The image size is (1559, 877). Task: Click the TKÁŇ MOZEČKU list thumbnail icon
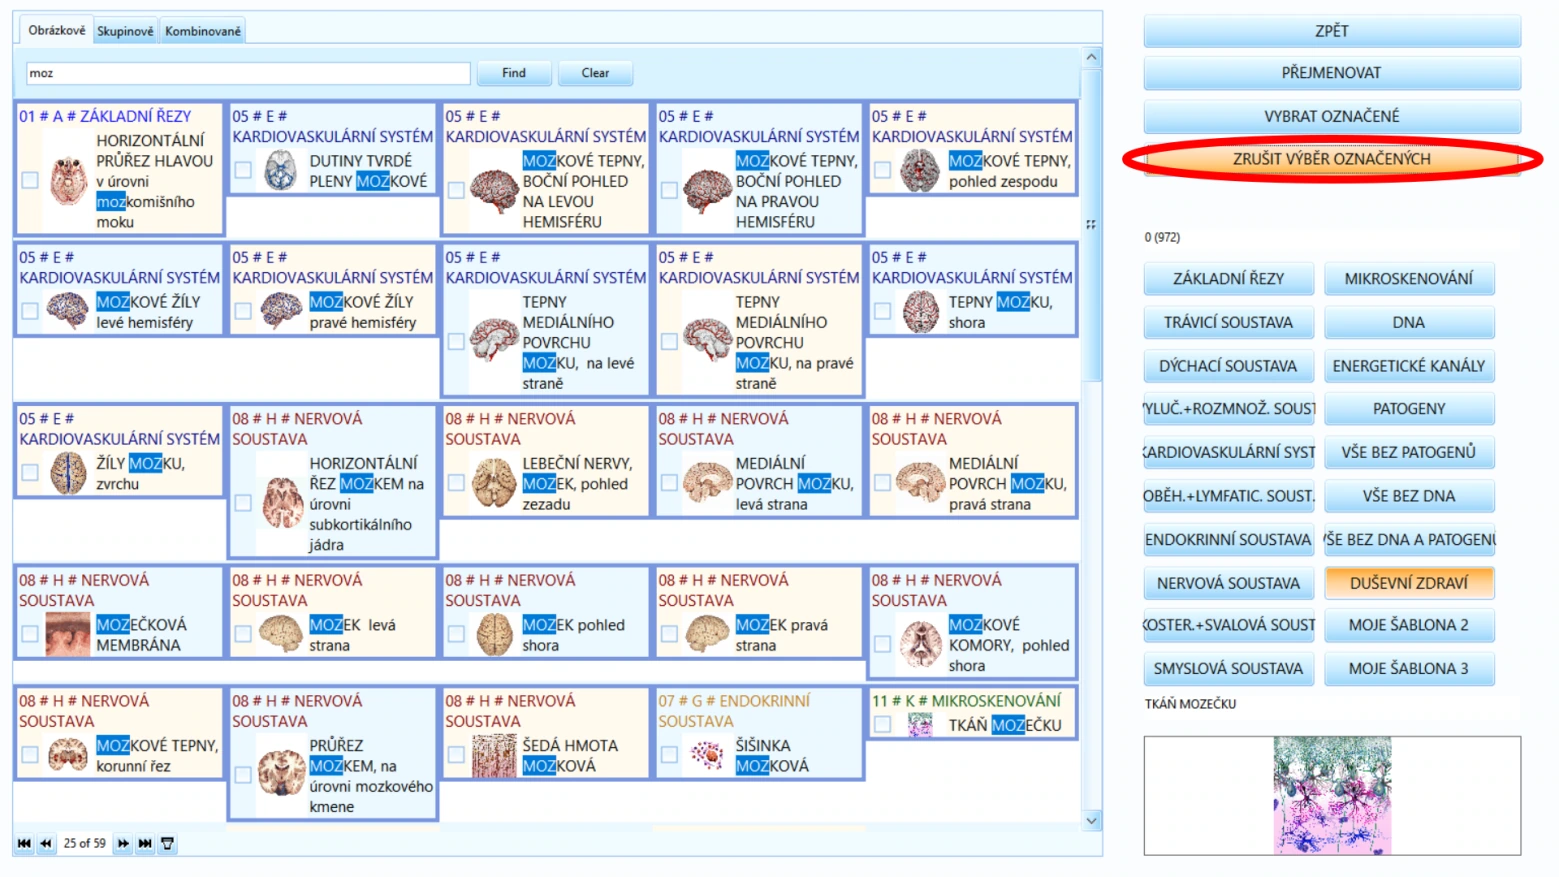pos(920,726)
